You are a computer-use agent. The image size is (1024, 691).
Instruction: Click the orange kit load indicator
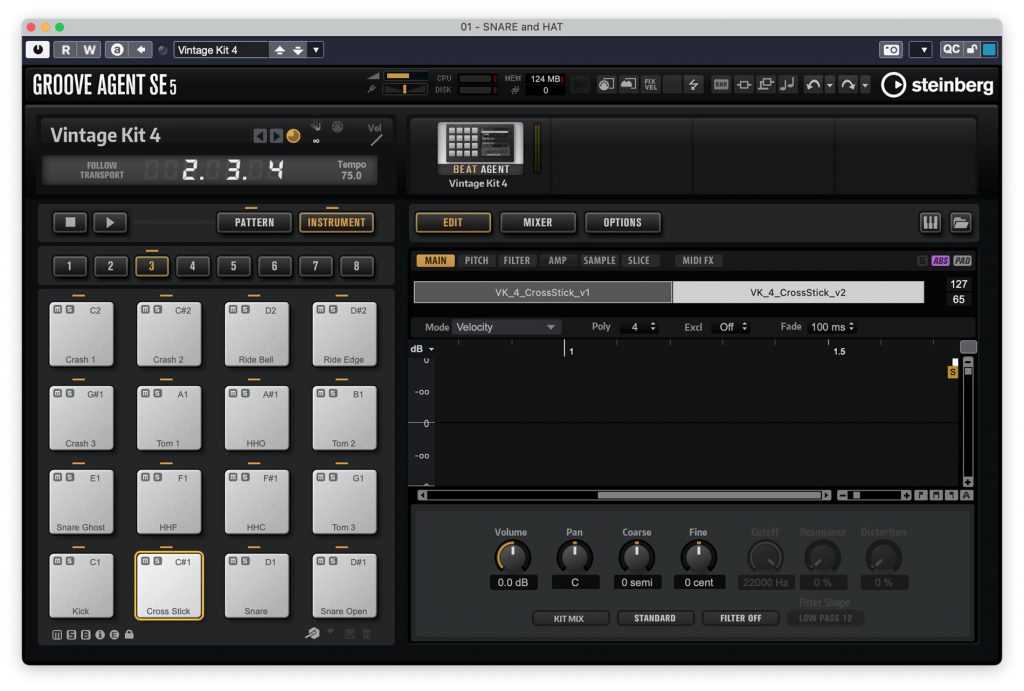294,136
